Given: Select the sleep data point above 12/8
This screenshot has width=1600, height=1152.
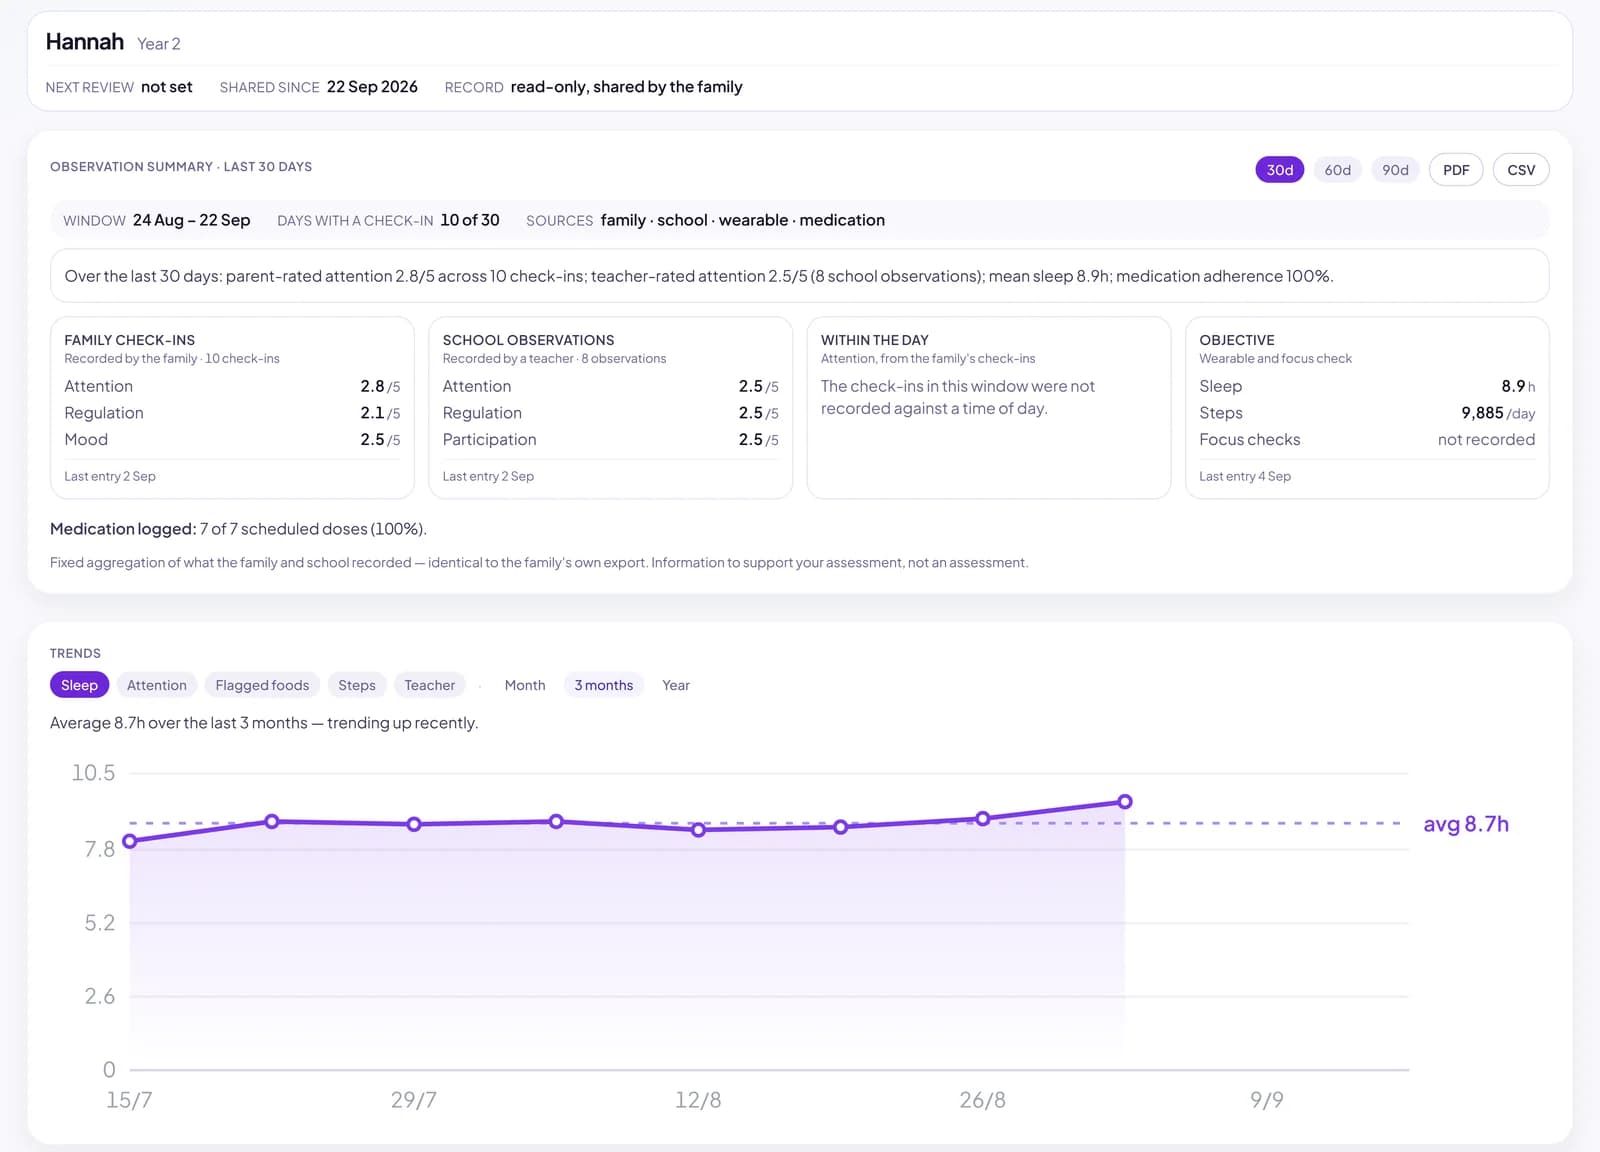Looking at the screenshot, I should click(698, 830).
